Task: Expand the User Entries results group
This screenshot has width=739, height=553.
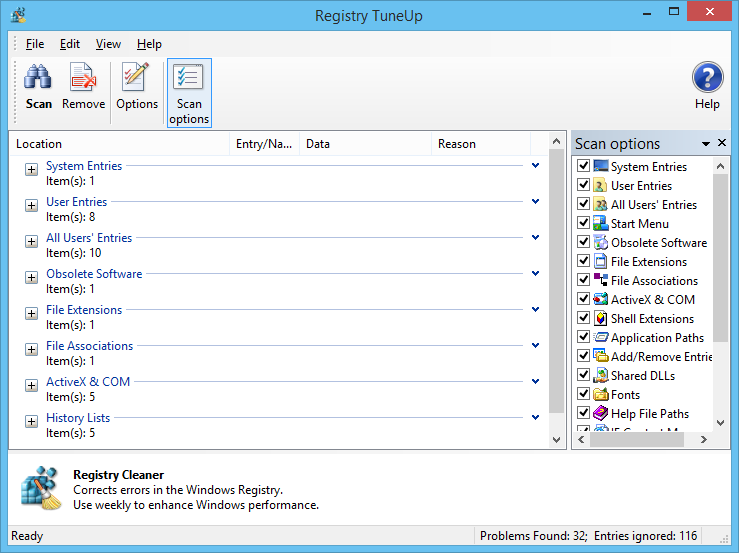Action: pos(32,206)
